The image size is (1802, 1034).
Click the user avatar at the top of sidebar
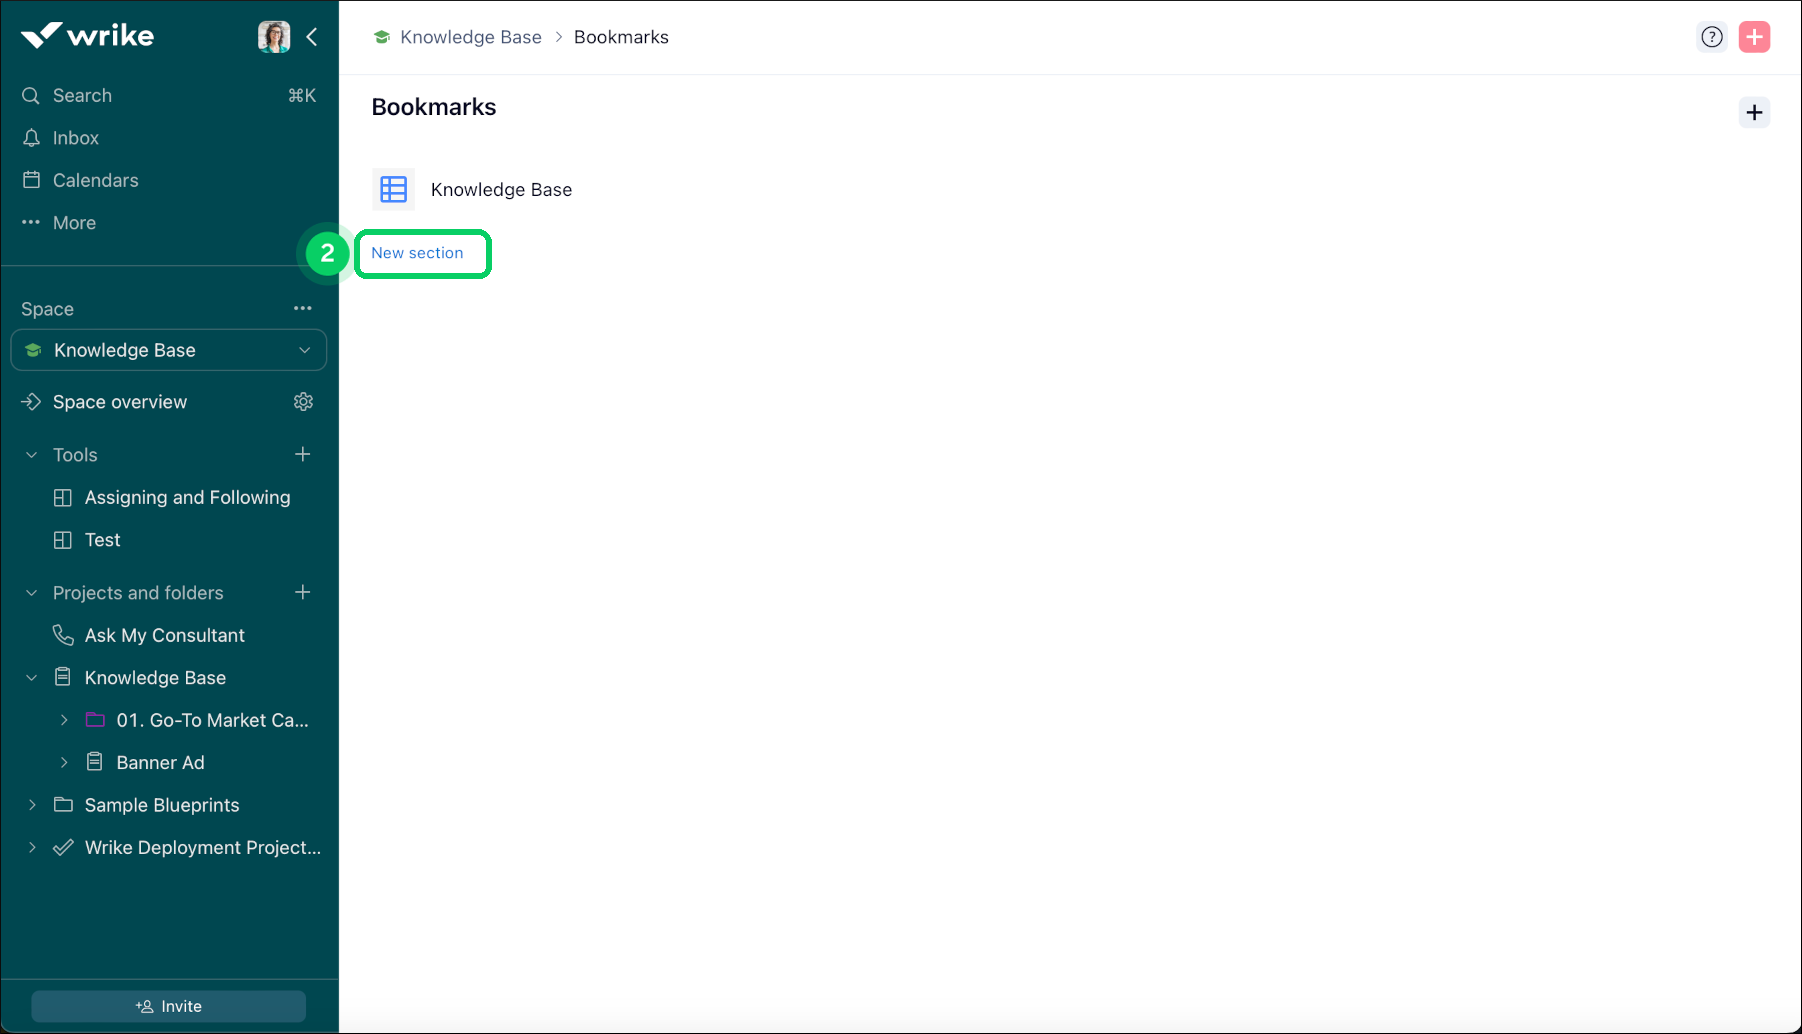(274, 36)
